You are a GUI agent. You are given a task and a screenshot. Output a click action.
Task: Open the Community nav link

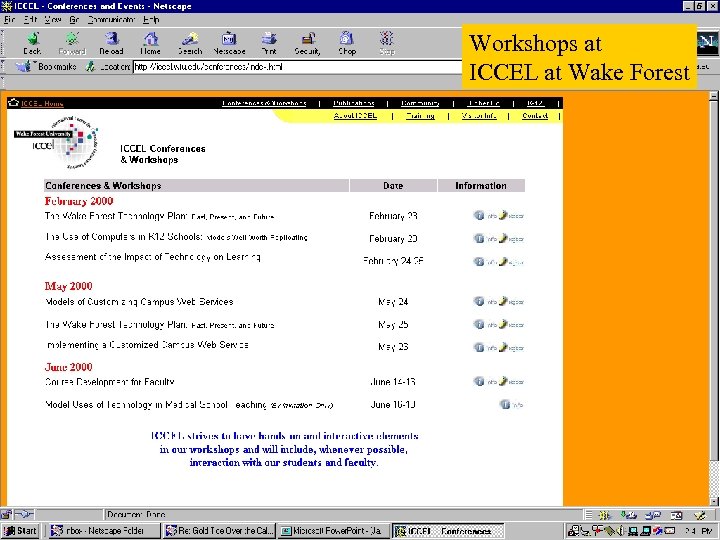420,103
